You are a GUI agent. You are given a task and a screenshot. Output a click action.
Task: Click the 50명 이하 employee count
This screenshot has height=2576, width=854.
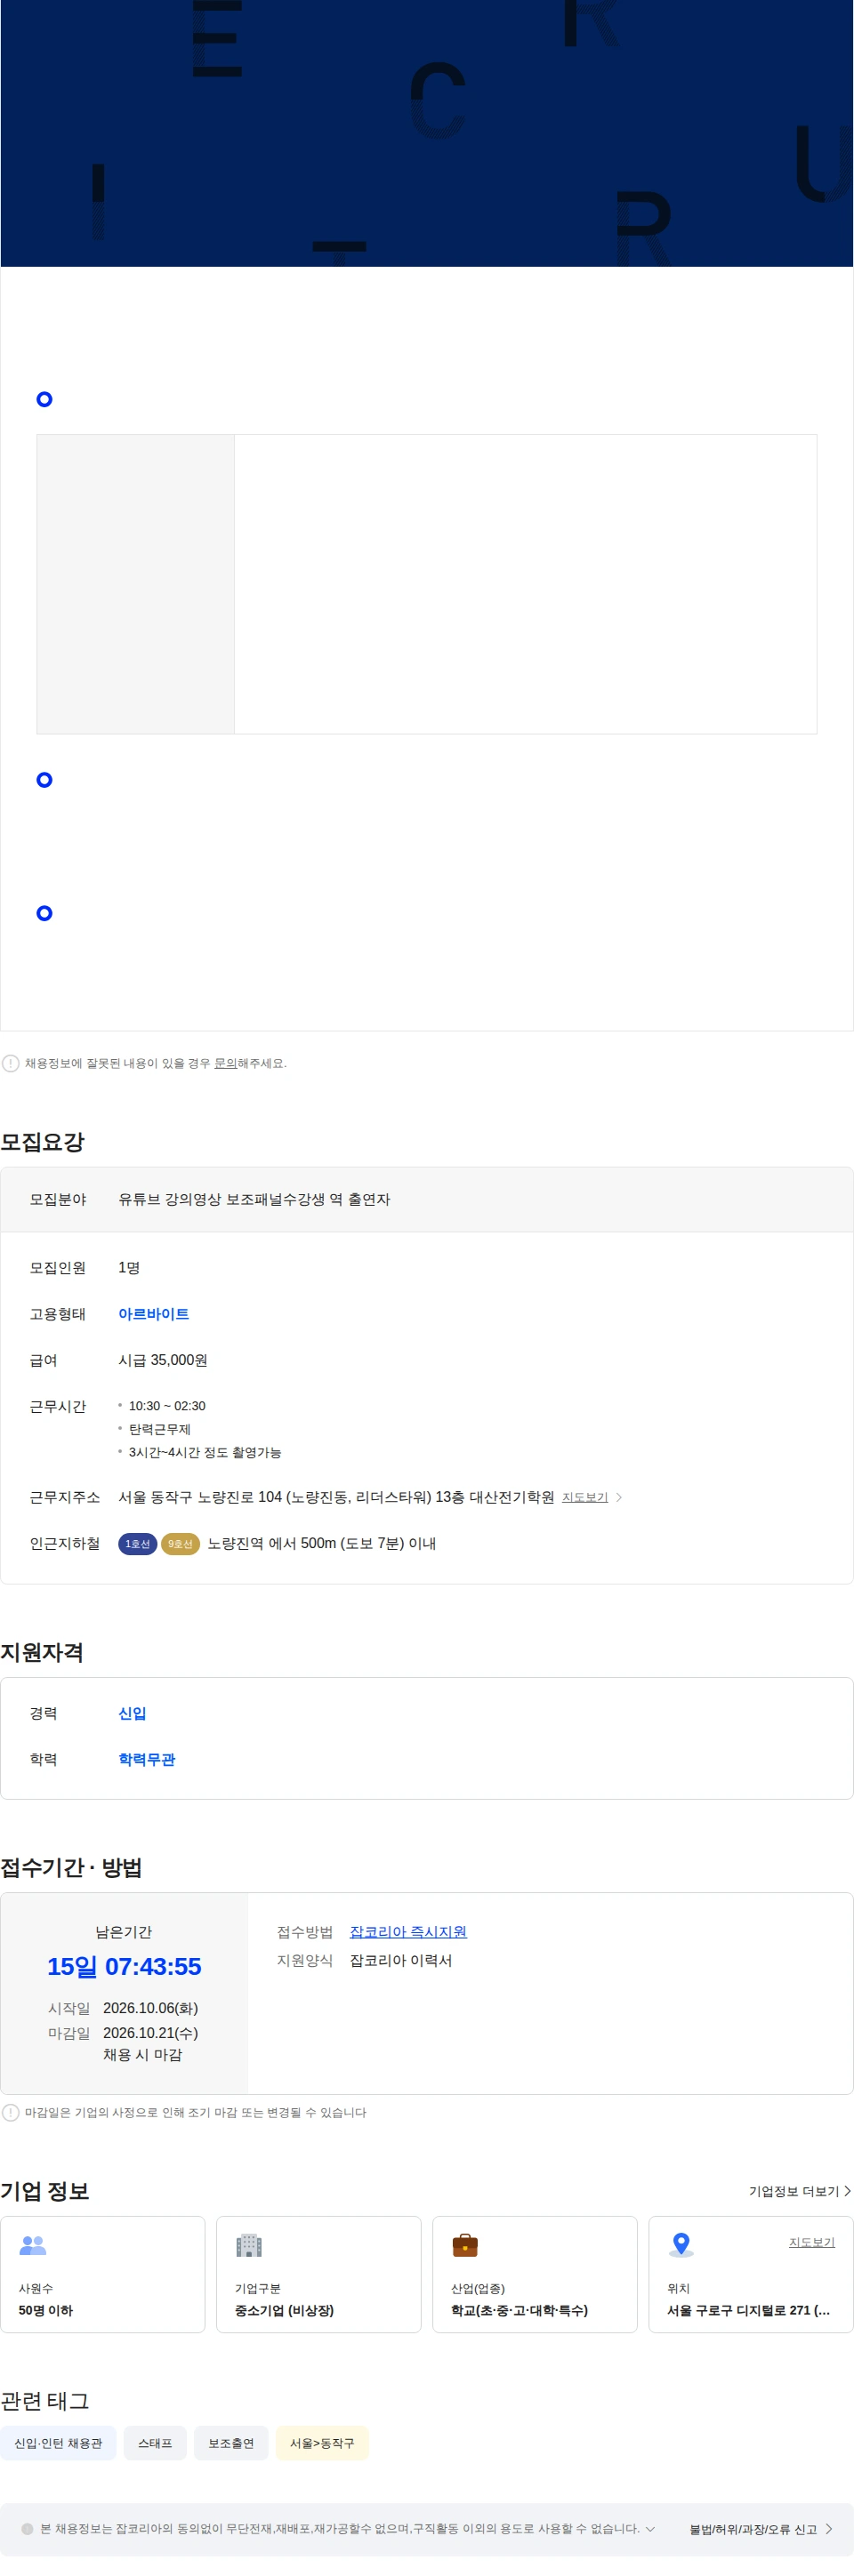45,2310
